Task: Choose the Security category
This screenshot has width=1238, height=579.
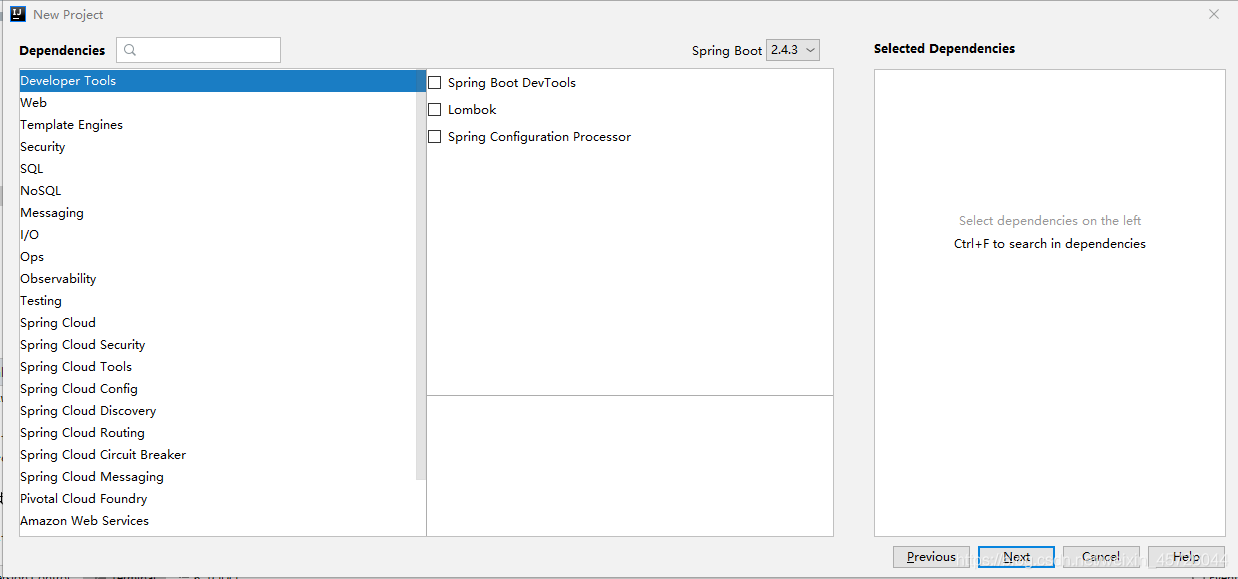Action: (x=218, y=147)
